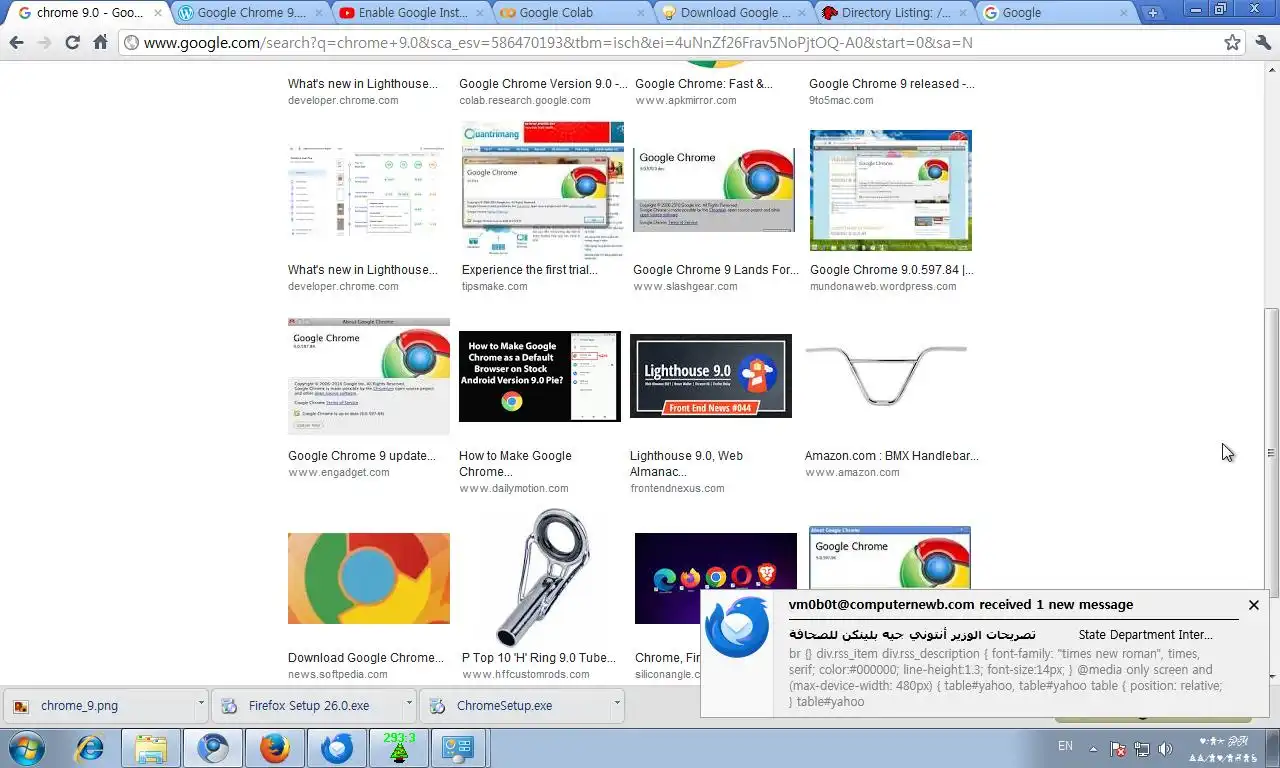The image size is (1280, 768).
Task: Click the page vertical scrollbar thumb
Action: click(x=1271, y=453)
